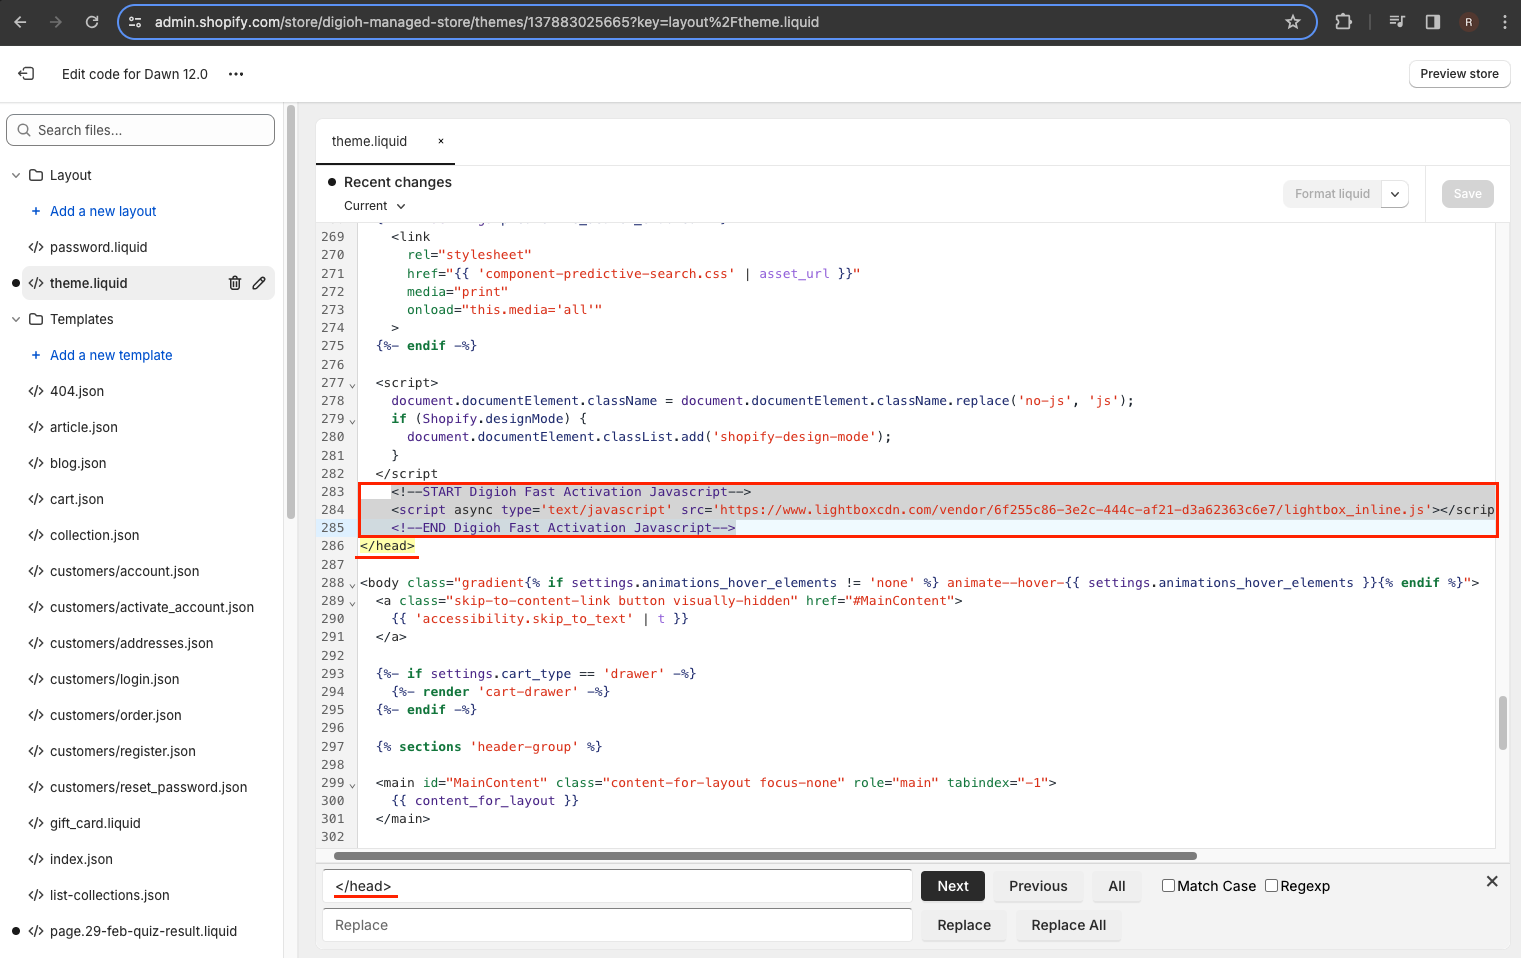The image size is (1521, 958).
Task: Open cart.json template file
Action: pos(77,499)
